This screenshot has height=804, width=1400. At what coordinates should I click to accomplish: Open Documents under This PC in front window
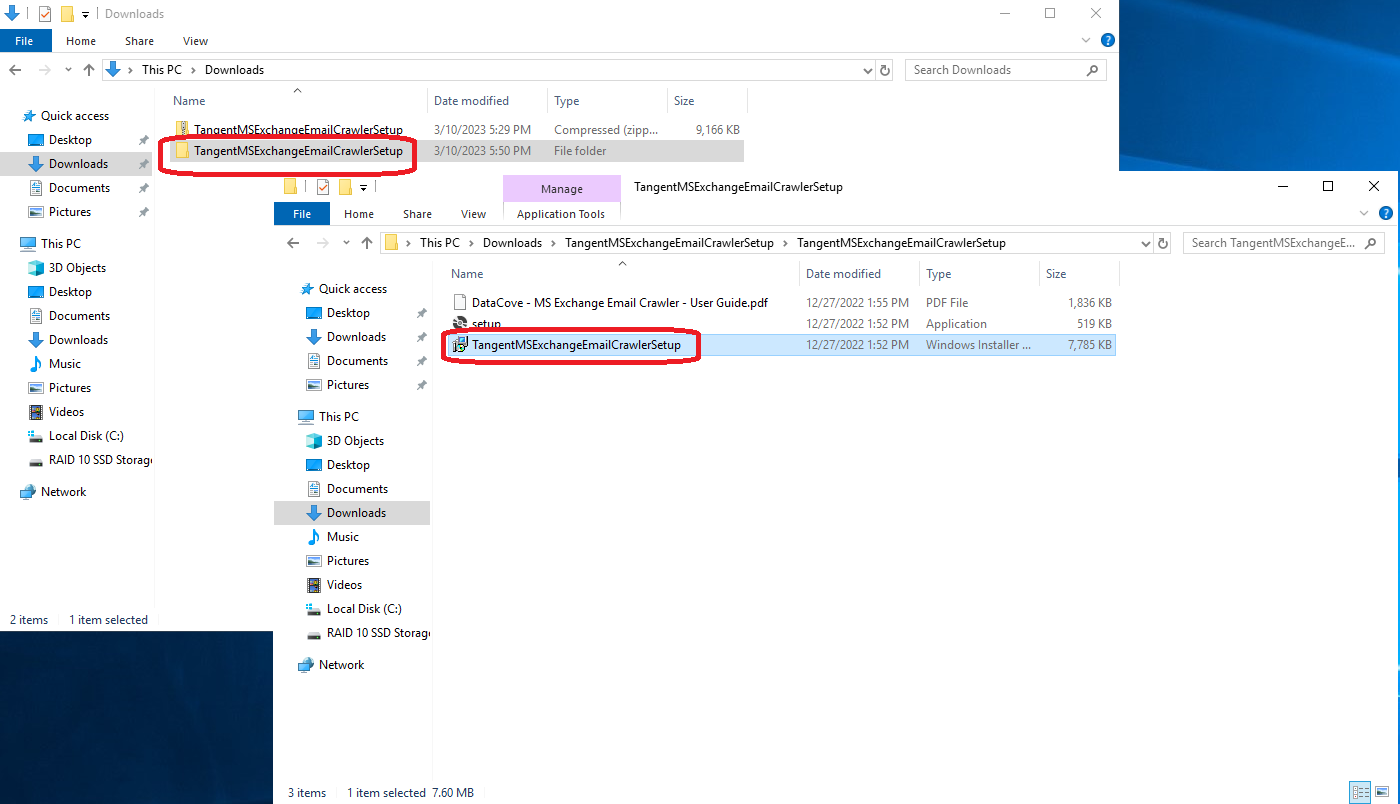[x=357, y=489]
